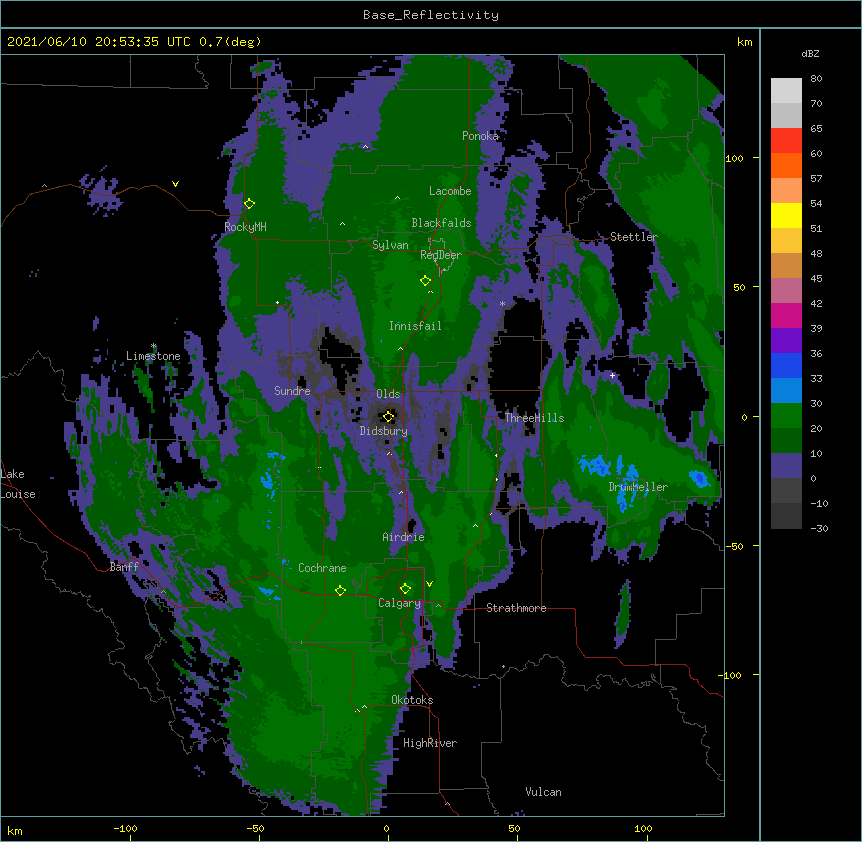Click the Innisfail city label
This screenshot has height=842, width=862.
[415, 326]
